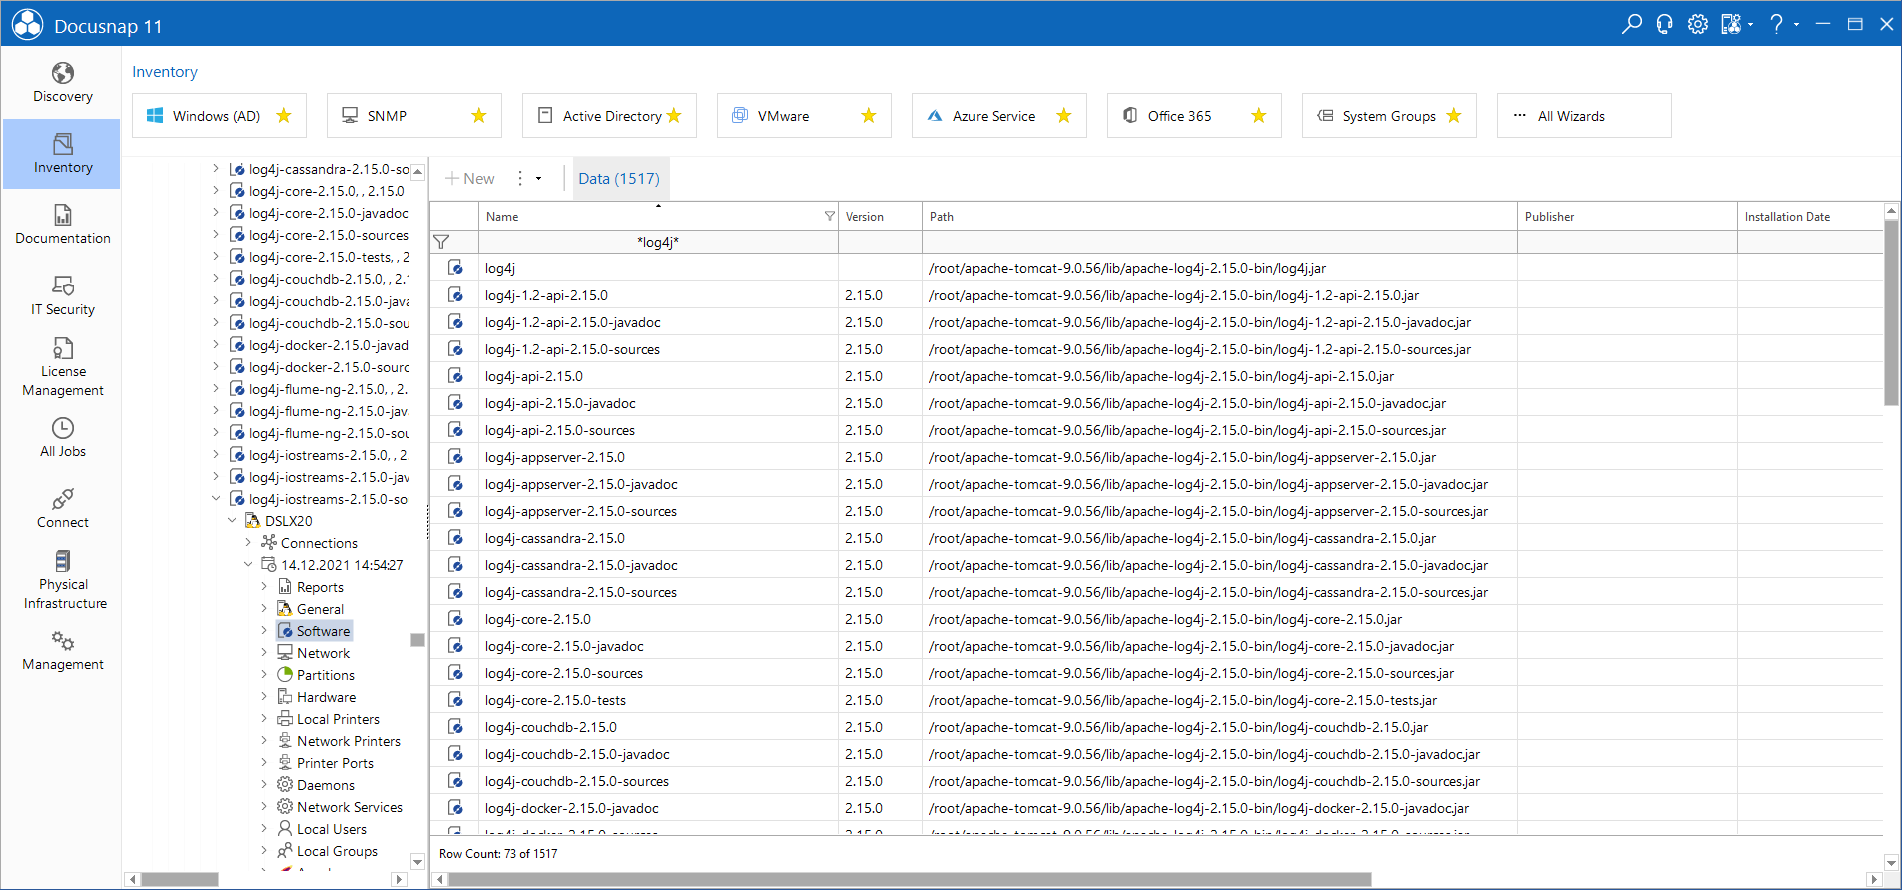Open the Documentation section
The image size is (1902, 890).
tap(62, 225)
